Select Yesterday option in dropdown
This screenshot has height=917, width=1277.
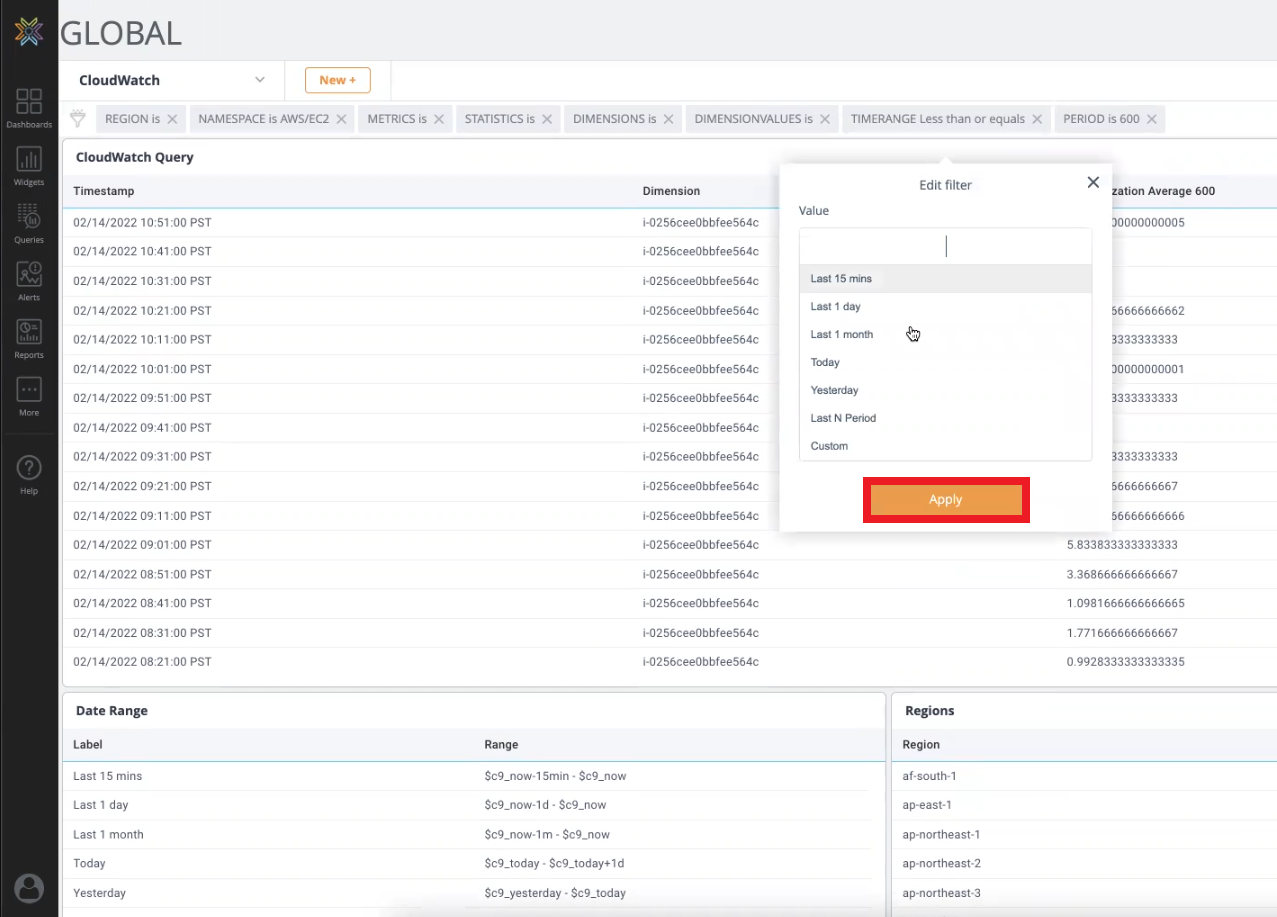(945, 390)
